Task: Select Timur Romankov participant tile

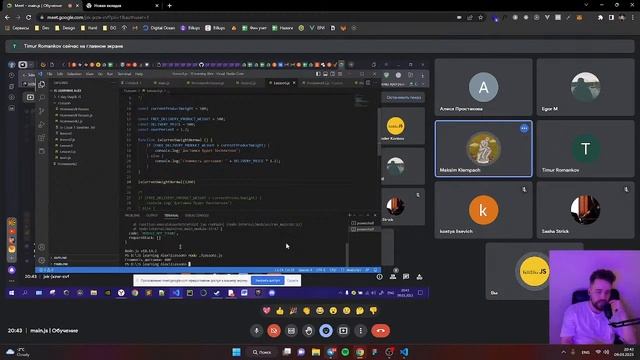Action: click(x=585, y=149)
